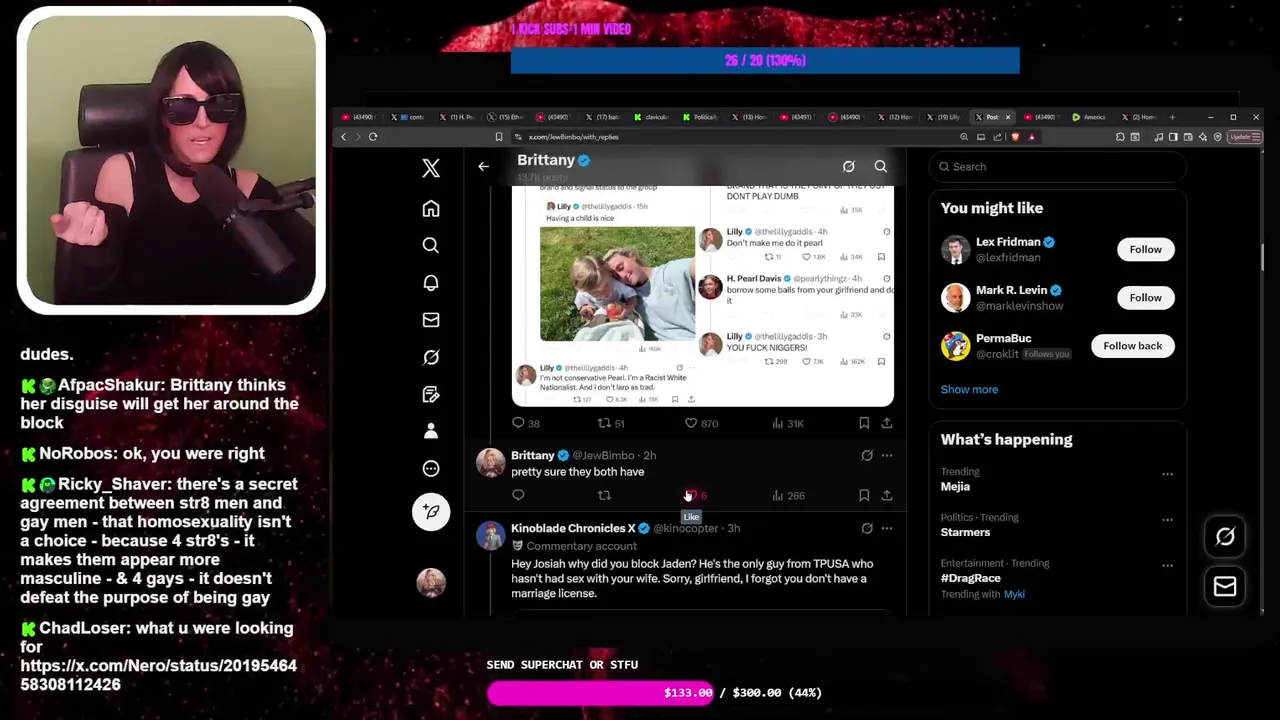Select the active "Post" browser tab

pos(990,117)
